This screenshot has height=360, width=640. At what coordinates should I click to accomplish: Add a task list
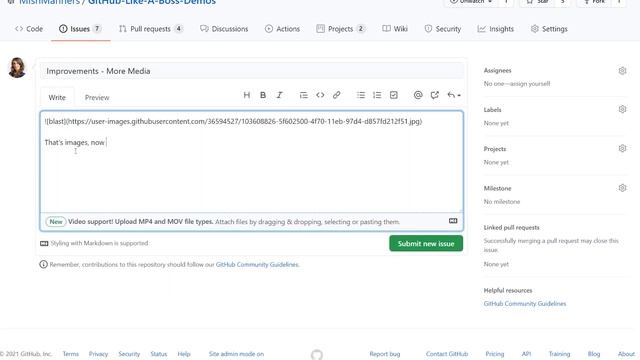[x=393, y=95]
